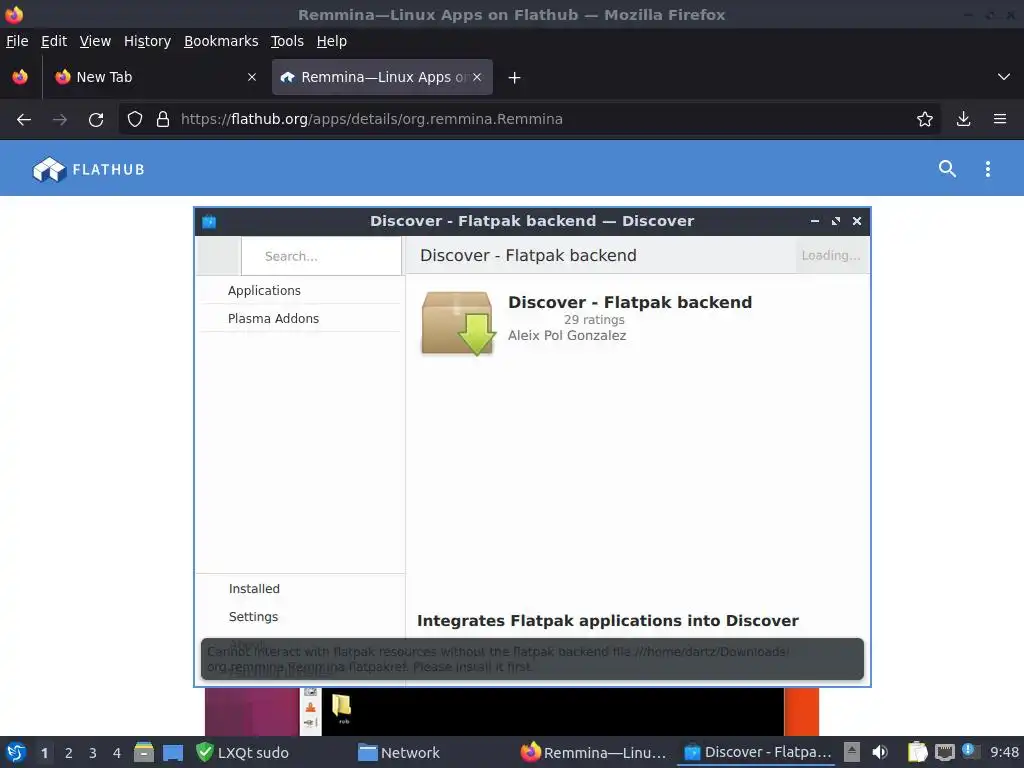Viewport: 1024px width, 768px height.
Task: Open the View menu in Firefox
Action: point(95,41)
